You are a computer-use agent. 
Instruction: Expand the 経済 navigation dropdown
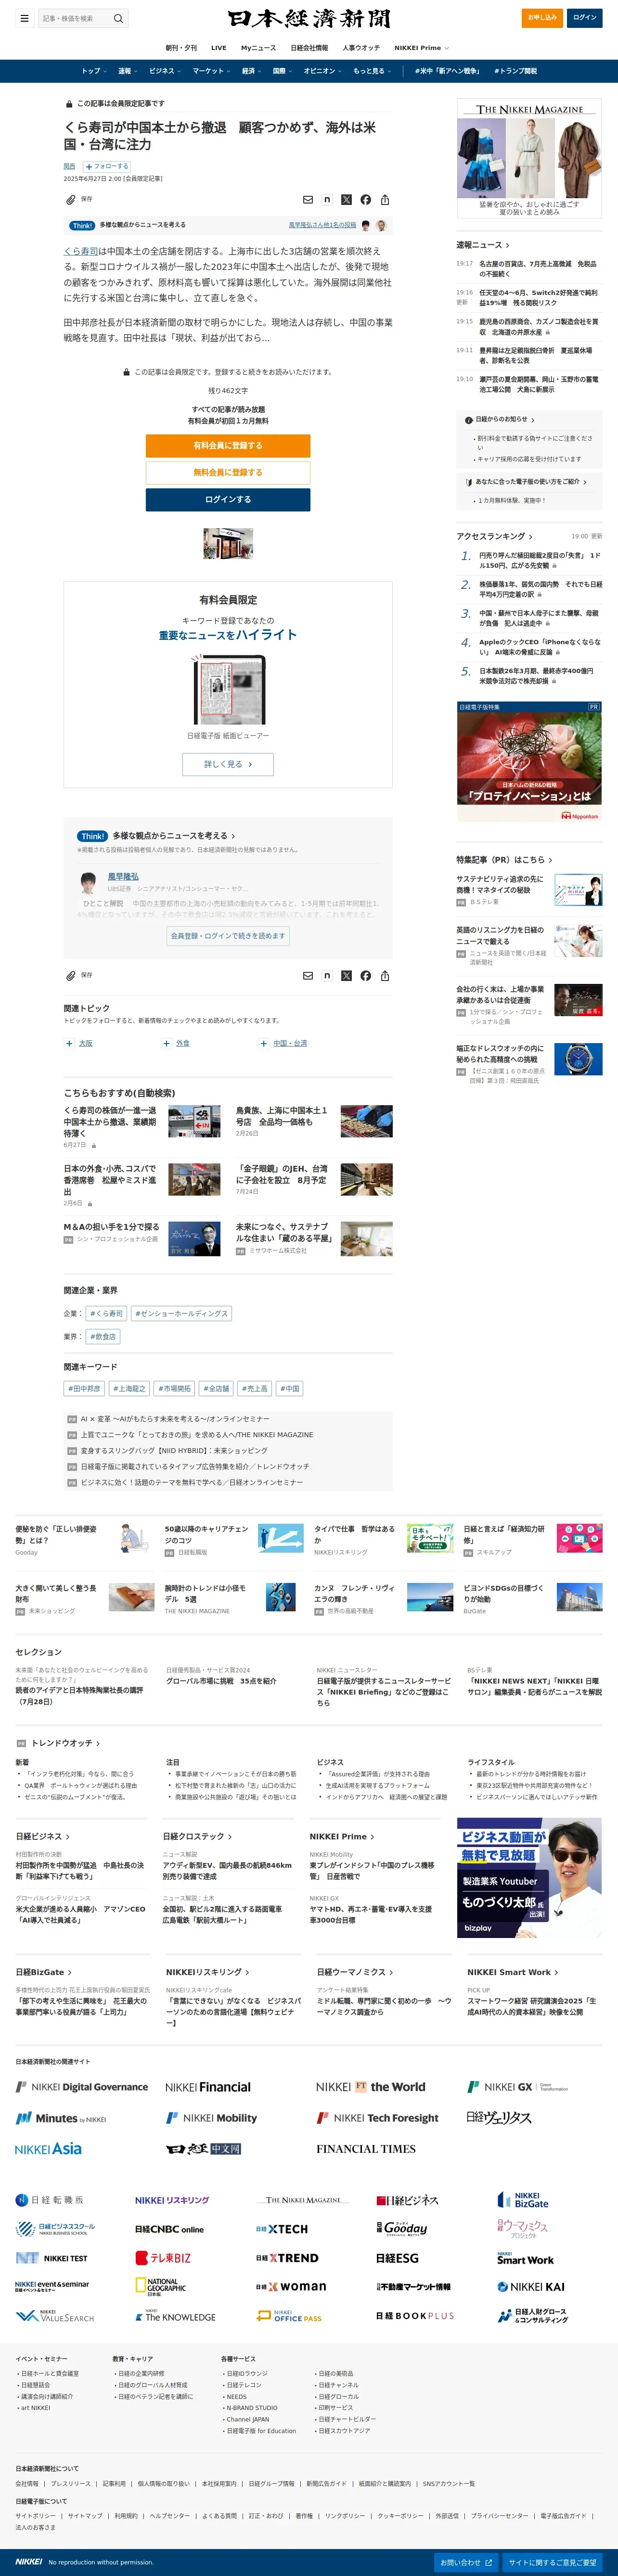pyautogui.click(x=252, y=71)
